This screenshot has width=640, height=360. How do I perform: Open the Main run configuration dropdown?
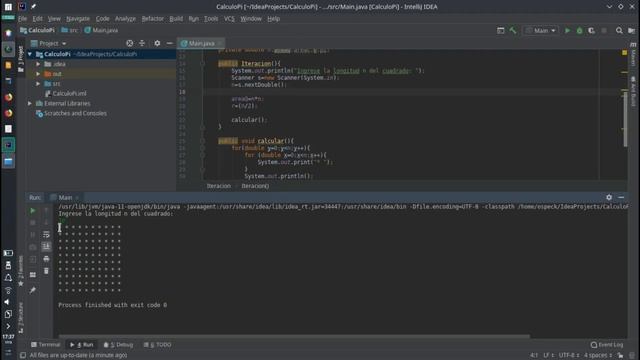click(x=541, y=30)
